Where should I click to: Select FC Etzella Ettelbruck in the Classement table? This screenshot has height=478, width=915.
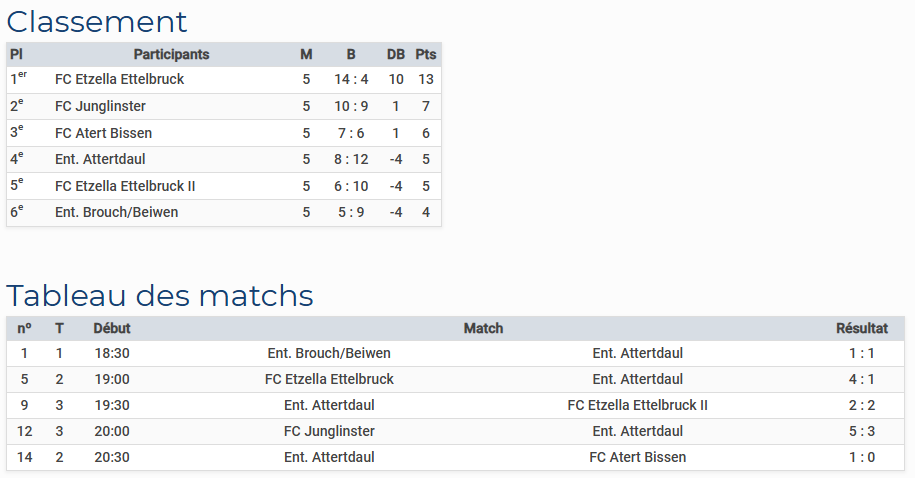119,79
